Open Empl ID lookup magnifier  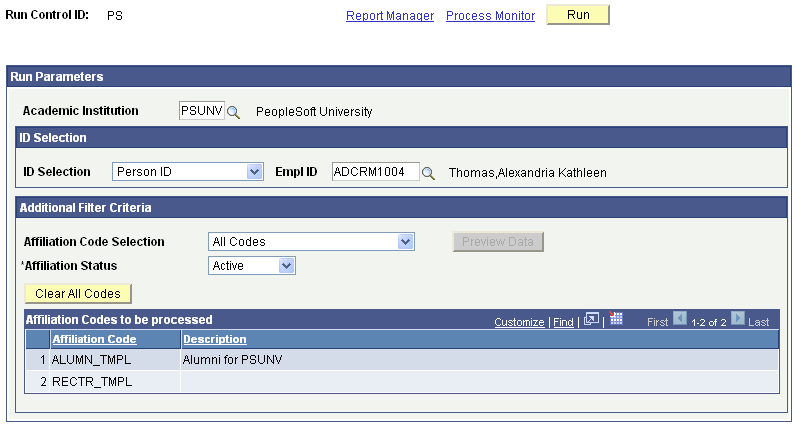(x=428, y=173)
